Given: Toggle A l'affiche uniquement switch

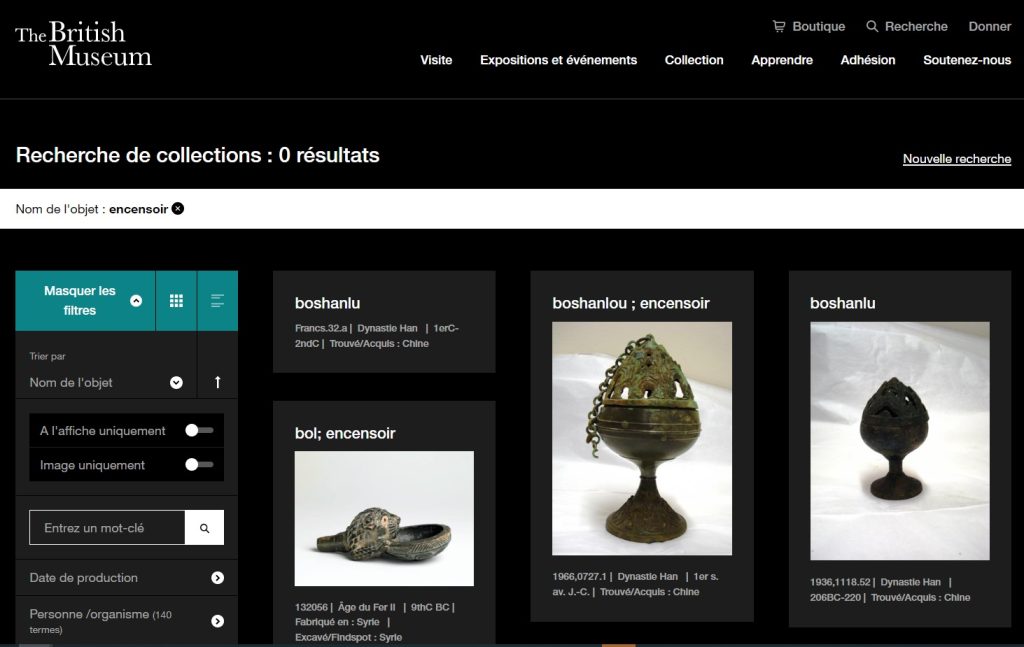Looking at the screenshot, I should pyautogui.click(x=199, y=431).
